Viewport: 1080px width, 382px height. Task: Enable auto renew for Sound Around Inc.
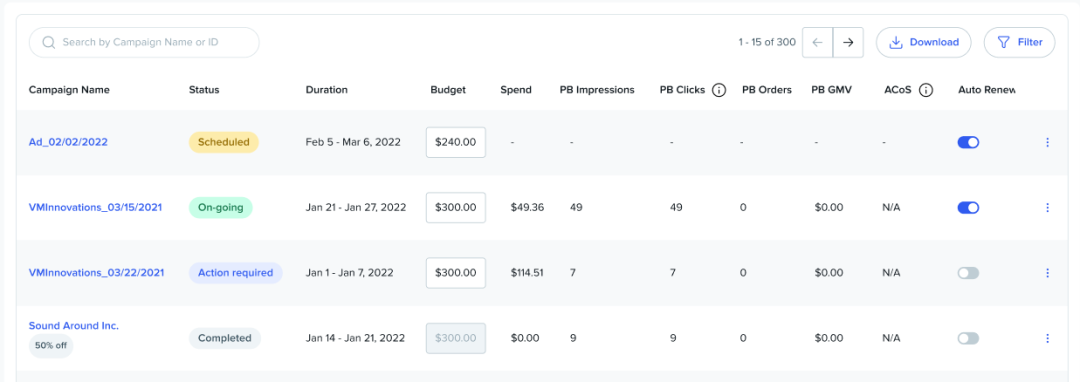click(968, 339)
